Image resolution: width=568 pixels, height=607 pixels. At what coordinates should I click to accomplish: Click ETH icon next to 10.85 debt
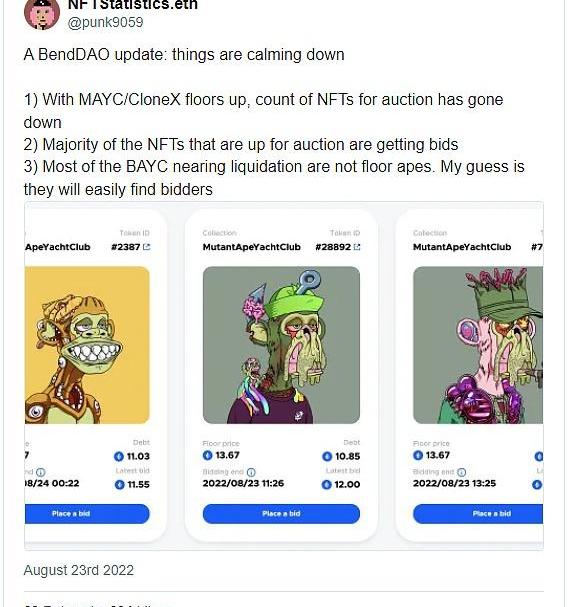(327, 456)
